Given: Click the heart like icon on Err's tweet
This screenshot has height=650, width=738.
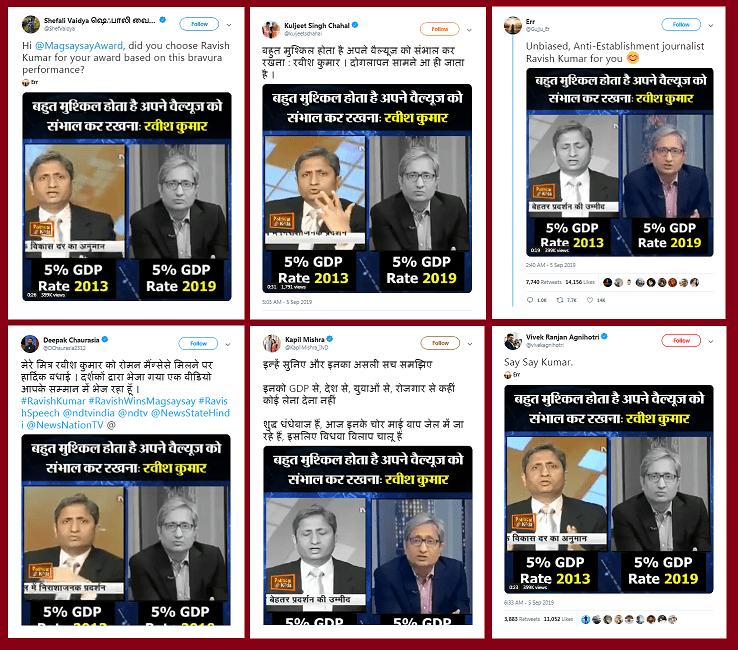Looking at the screenshot, I should point(589,300).
